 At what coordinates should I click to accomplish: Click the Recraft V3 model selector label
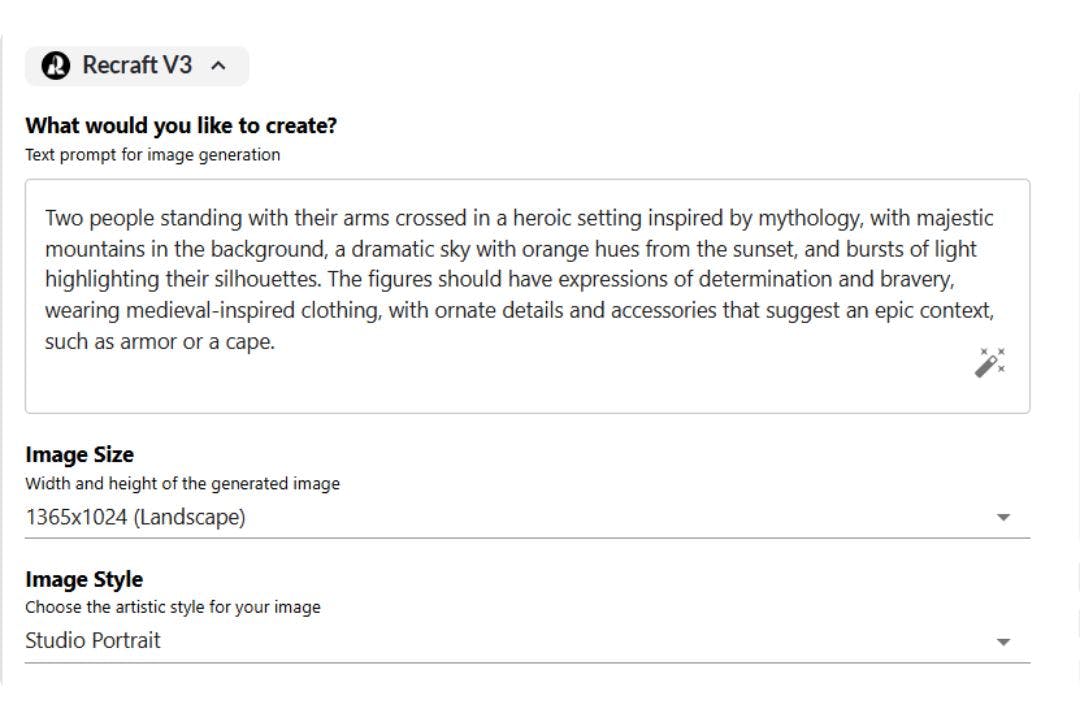[x=137, y=66]
